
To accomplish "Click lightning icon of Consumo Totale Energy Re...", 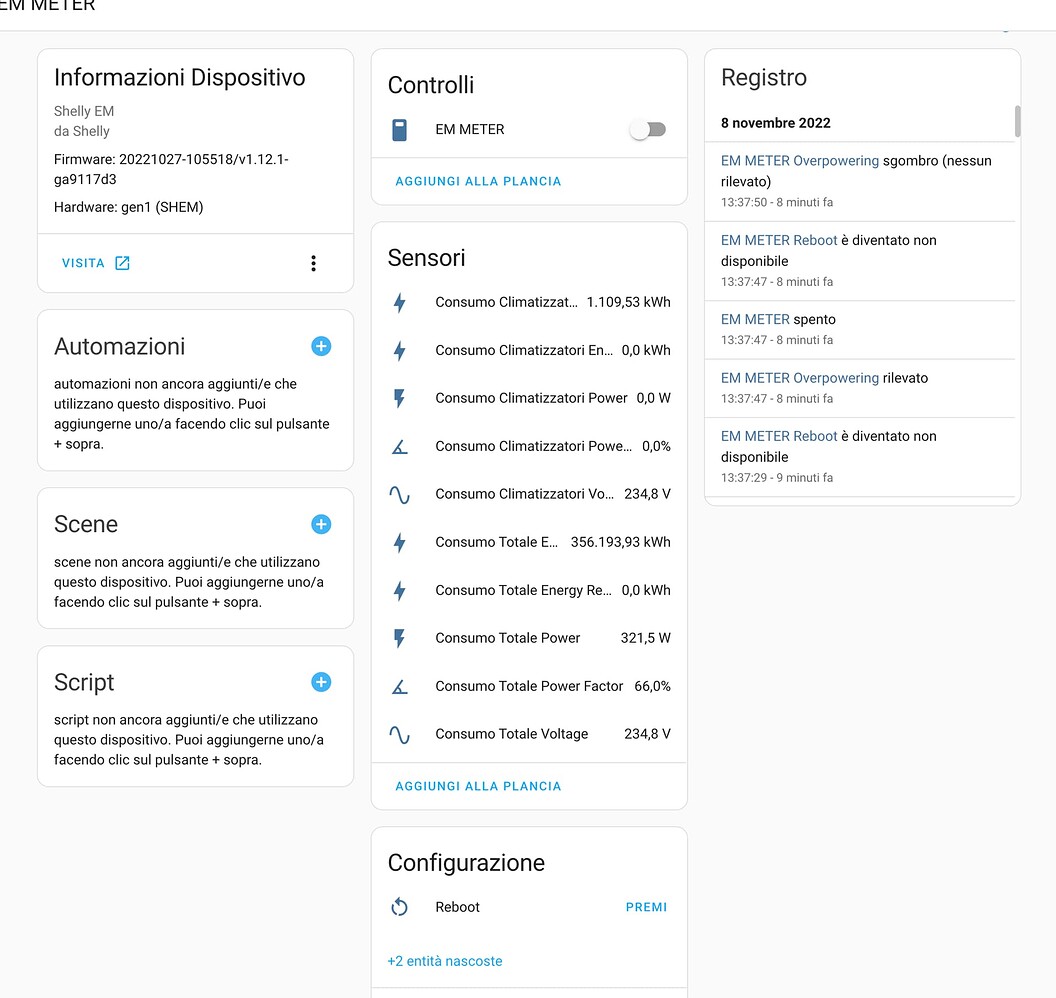I will click(399, 591).
